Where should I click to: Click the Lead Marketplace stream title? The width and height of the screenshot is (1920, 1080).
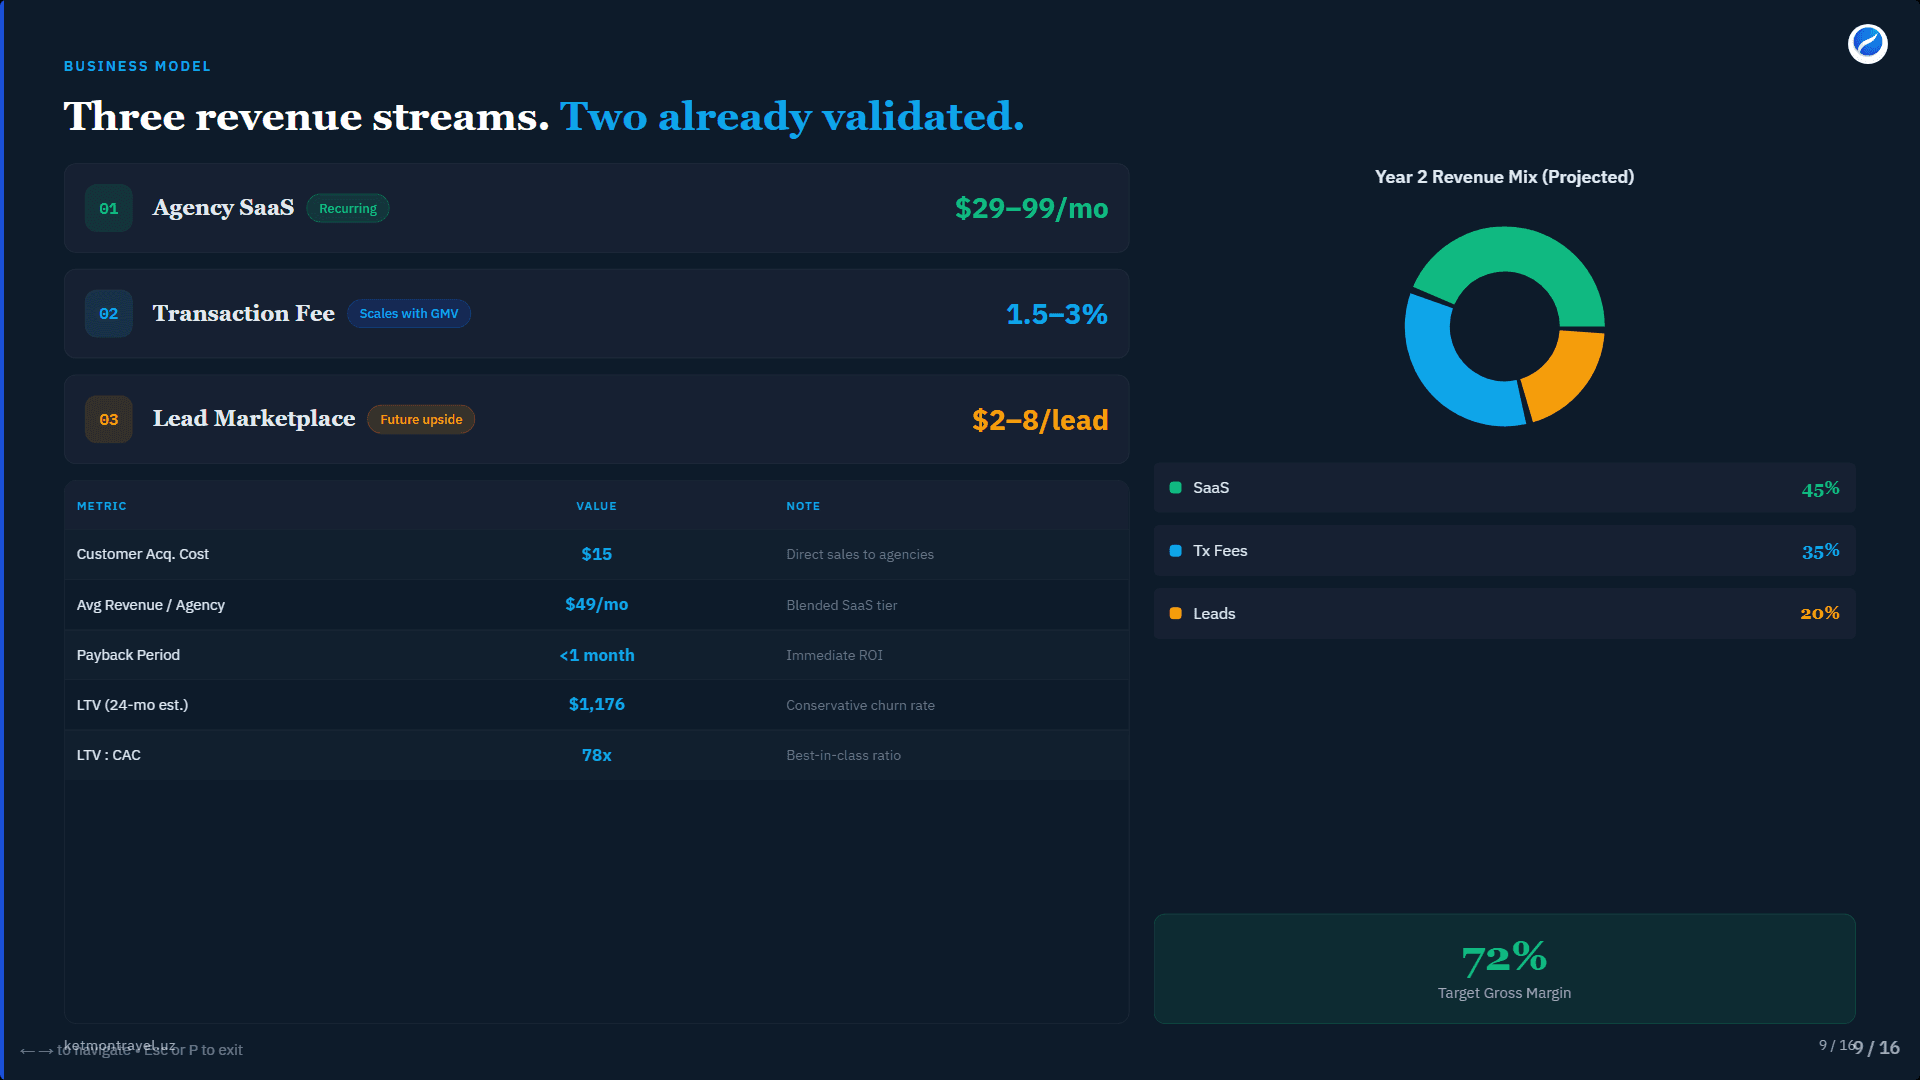[254, 419]
